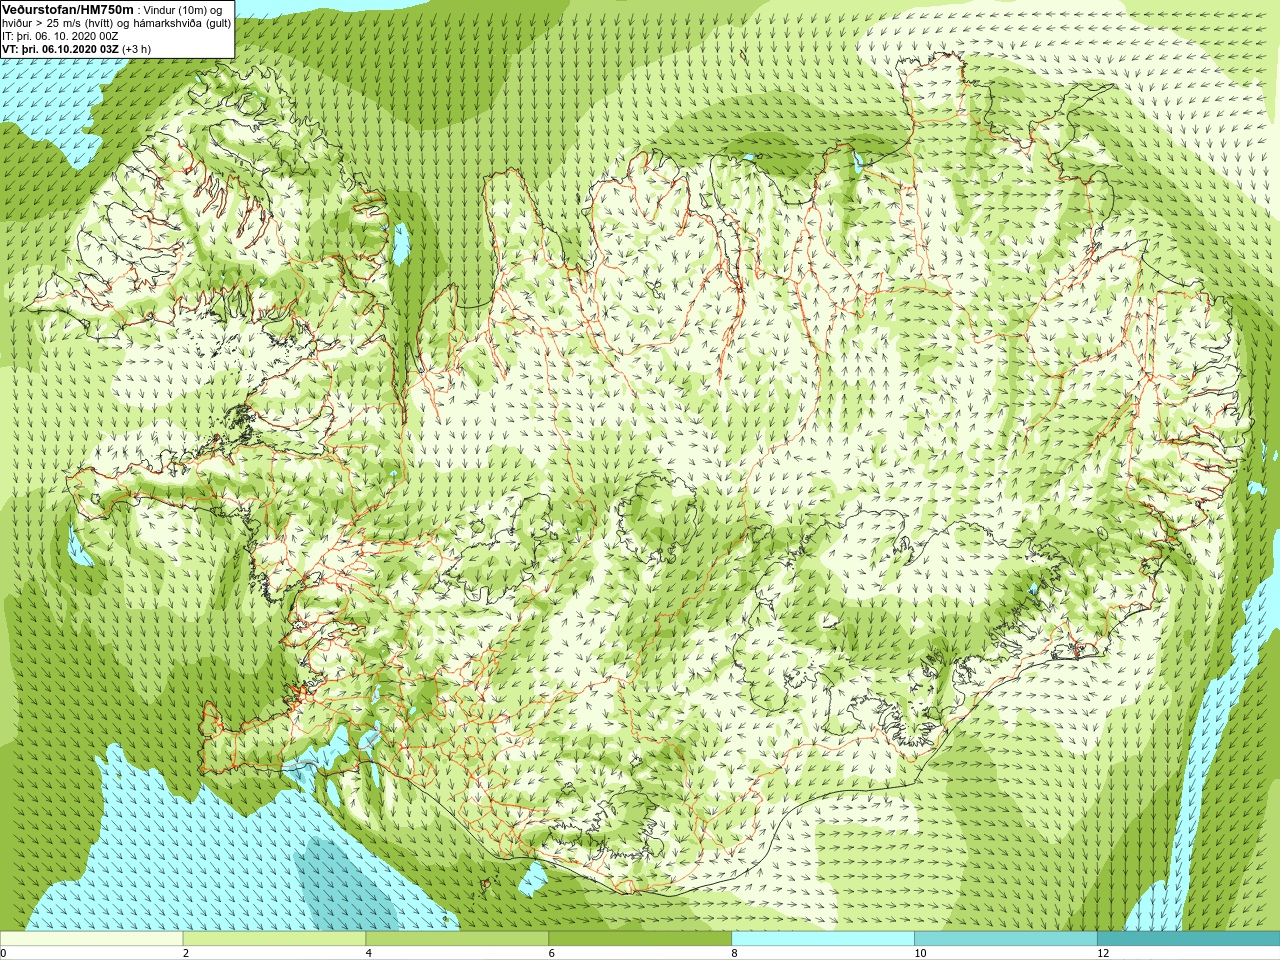Click the 2–4 m/s light green legend swatch
The image size is (1280, 960).
click(x=274, y=938)
